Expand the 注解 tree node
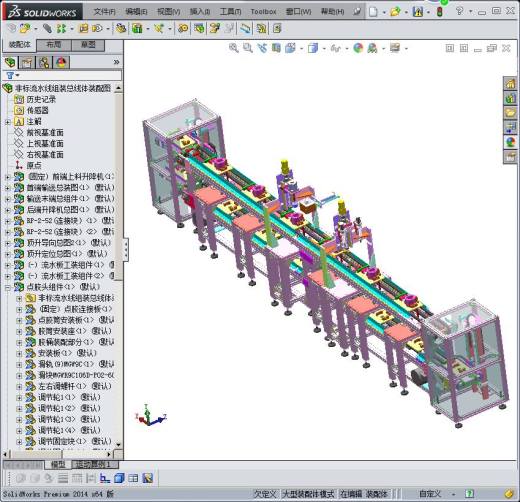 click(x=8, y=122)
